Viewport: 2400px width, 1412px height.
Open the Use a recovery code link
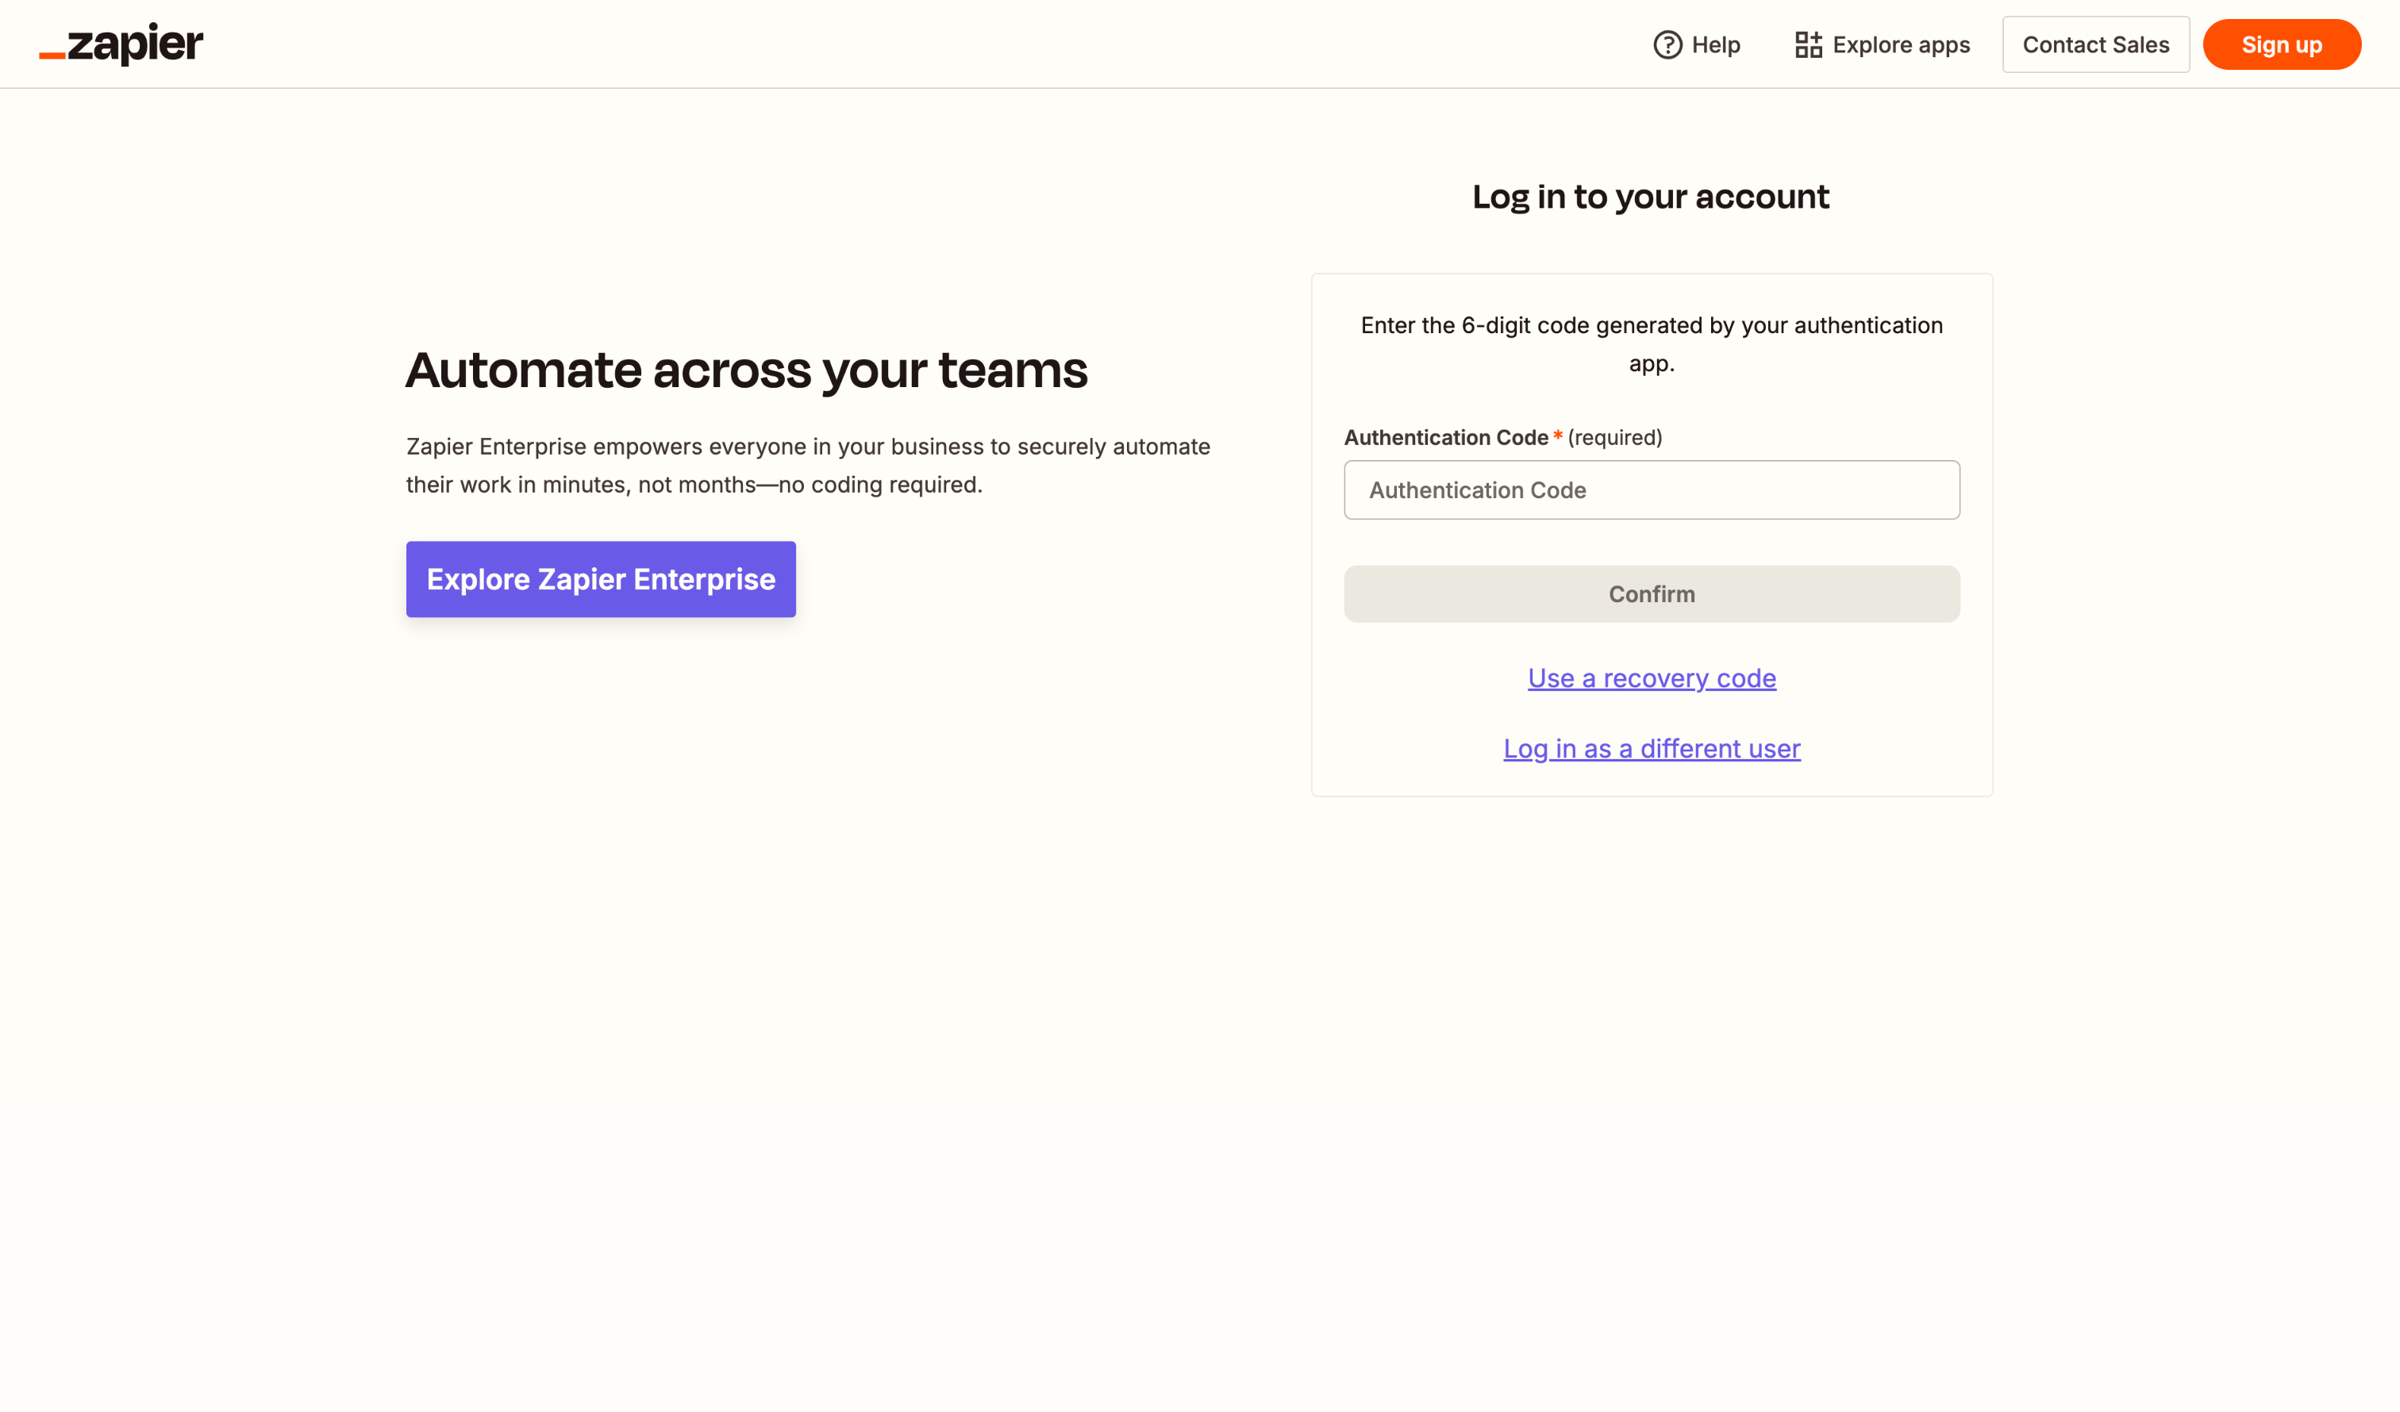1651,678
